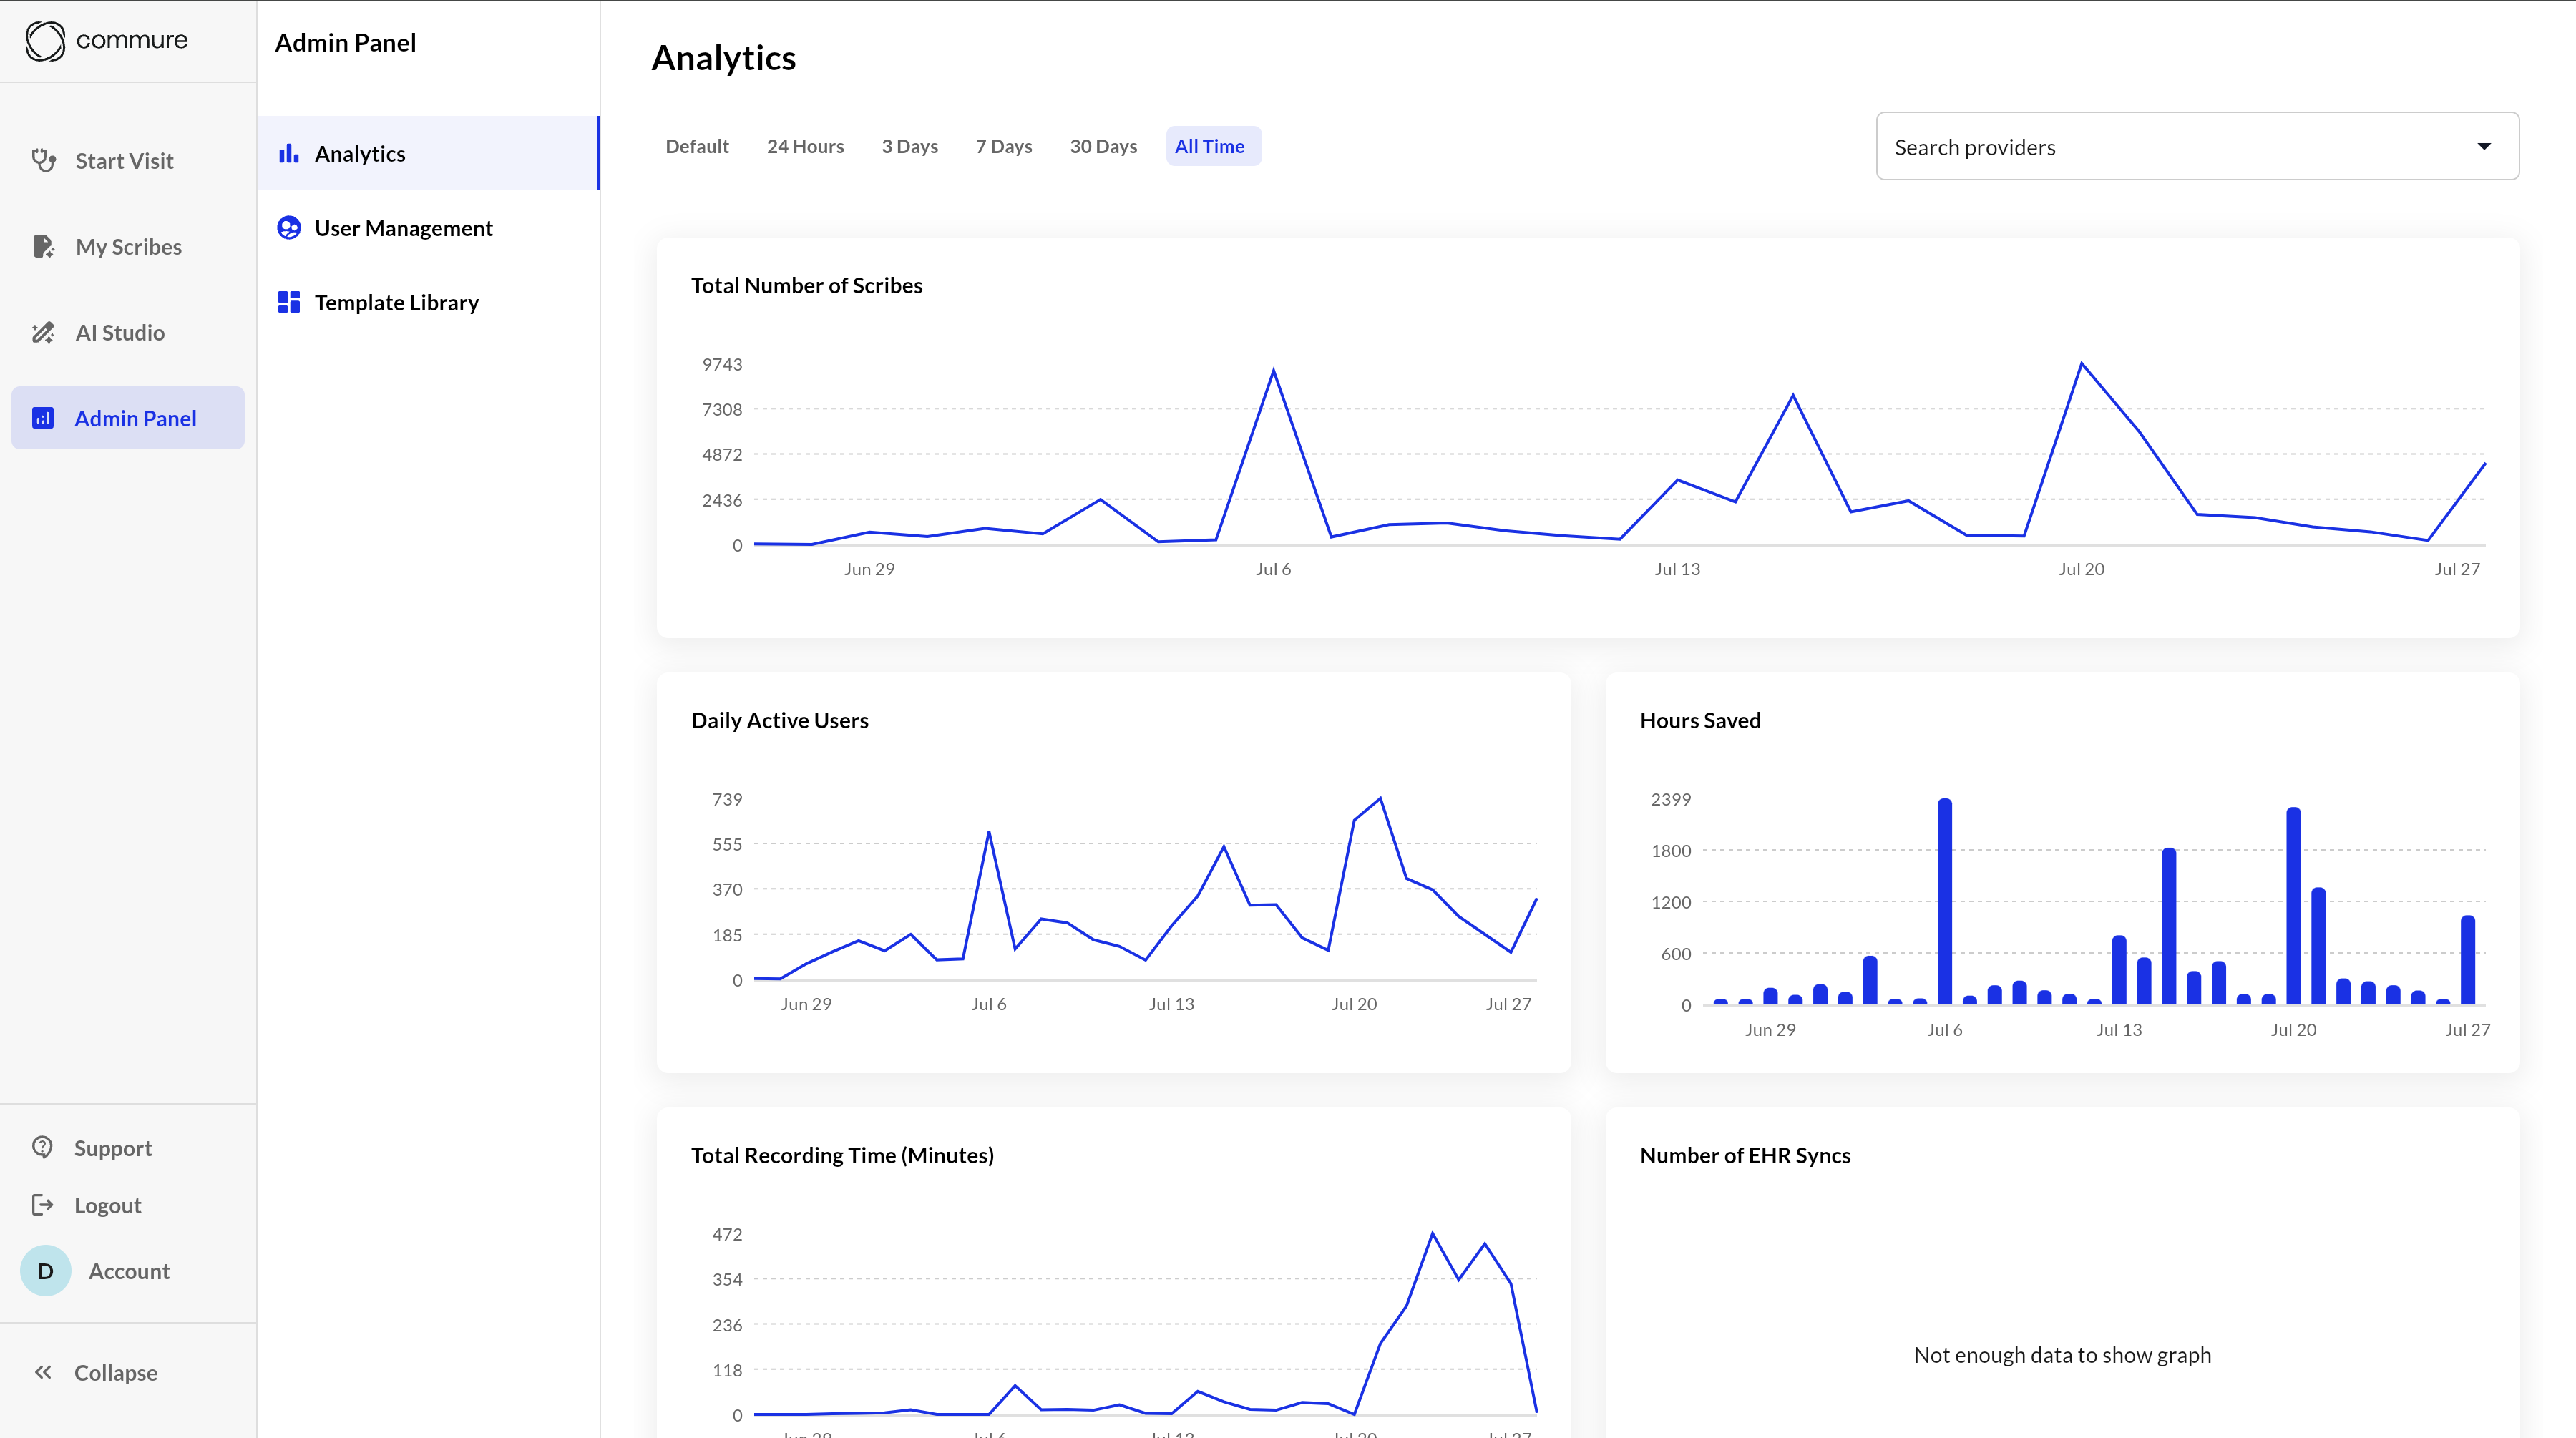2576x1438 pixels.
Task: Switch to the 7 Days range
Action: [1003, 146]
